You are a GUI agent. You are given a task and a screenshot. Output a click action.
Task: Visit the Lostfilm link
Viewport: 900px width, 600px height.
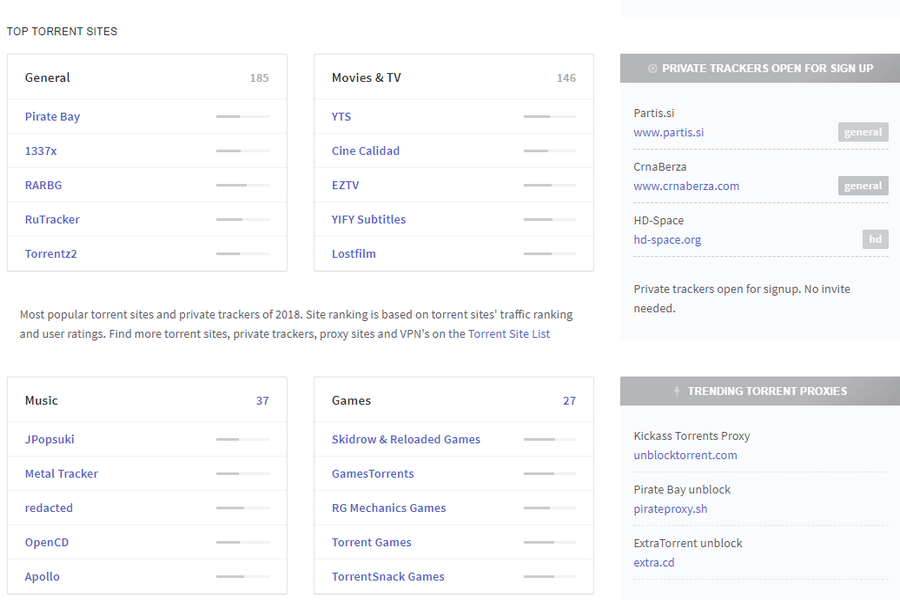(354, 254)
